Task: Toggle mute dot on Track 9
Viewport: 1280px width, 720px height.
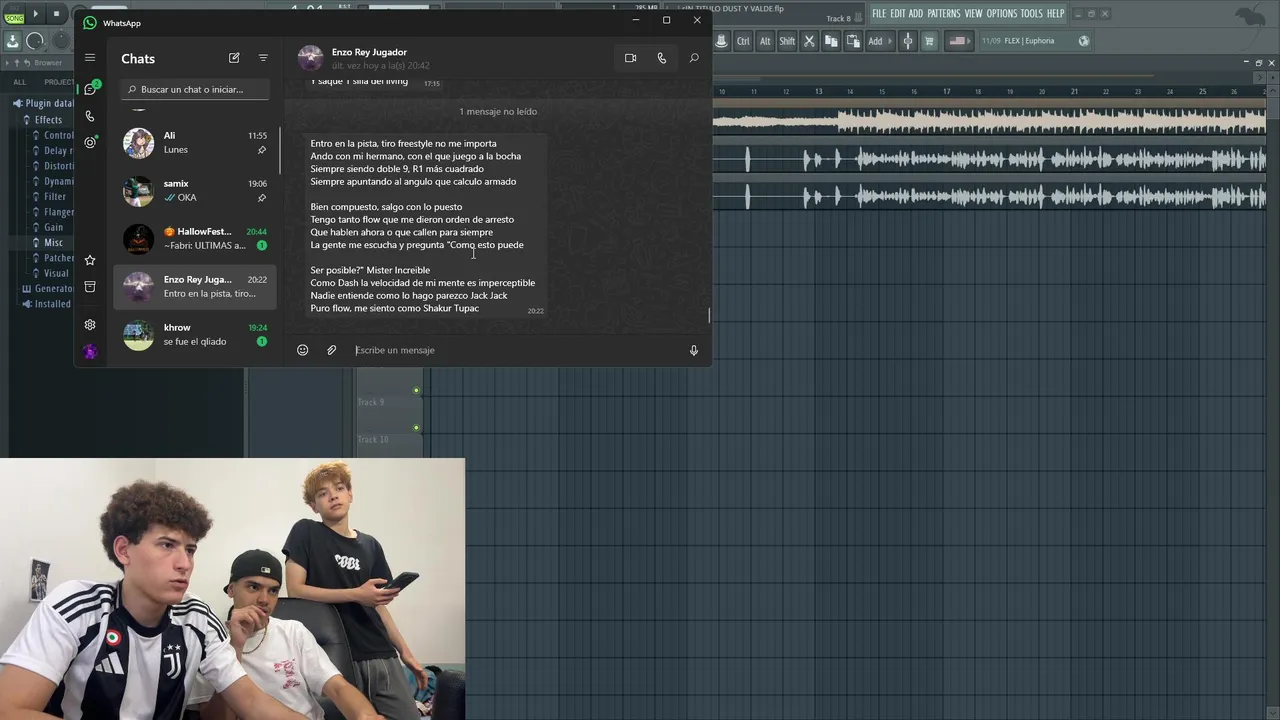Action: pos(416,390)
